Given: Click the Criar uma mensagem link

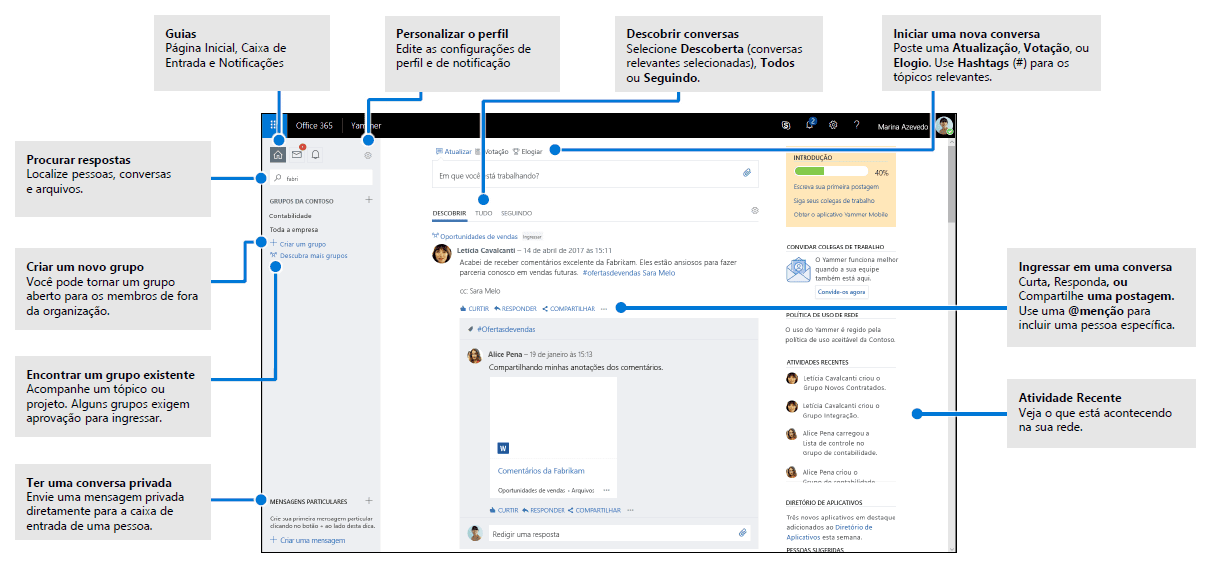Looking at the screenshot, I should pyautogui.click(x=307, y=540).
